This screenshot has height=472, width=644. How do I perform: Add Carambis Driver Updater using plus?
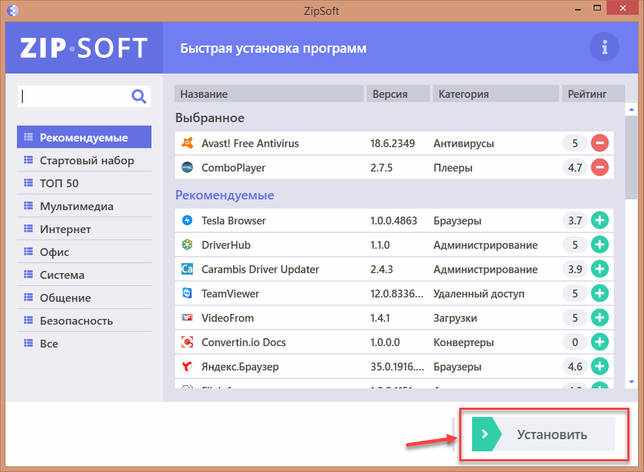[600, 269]
